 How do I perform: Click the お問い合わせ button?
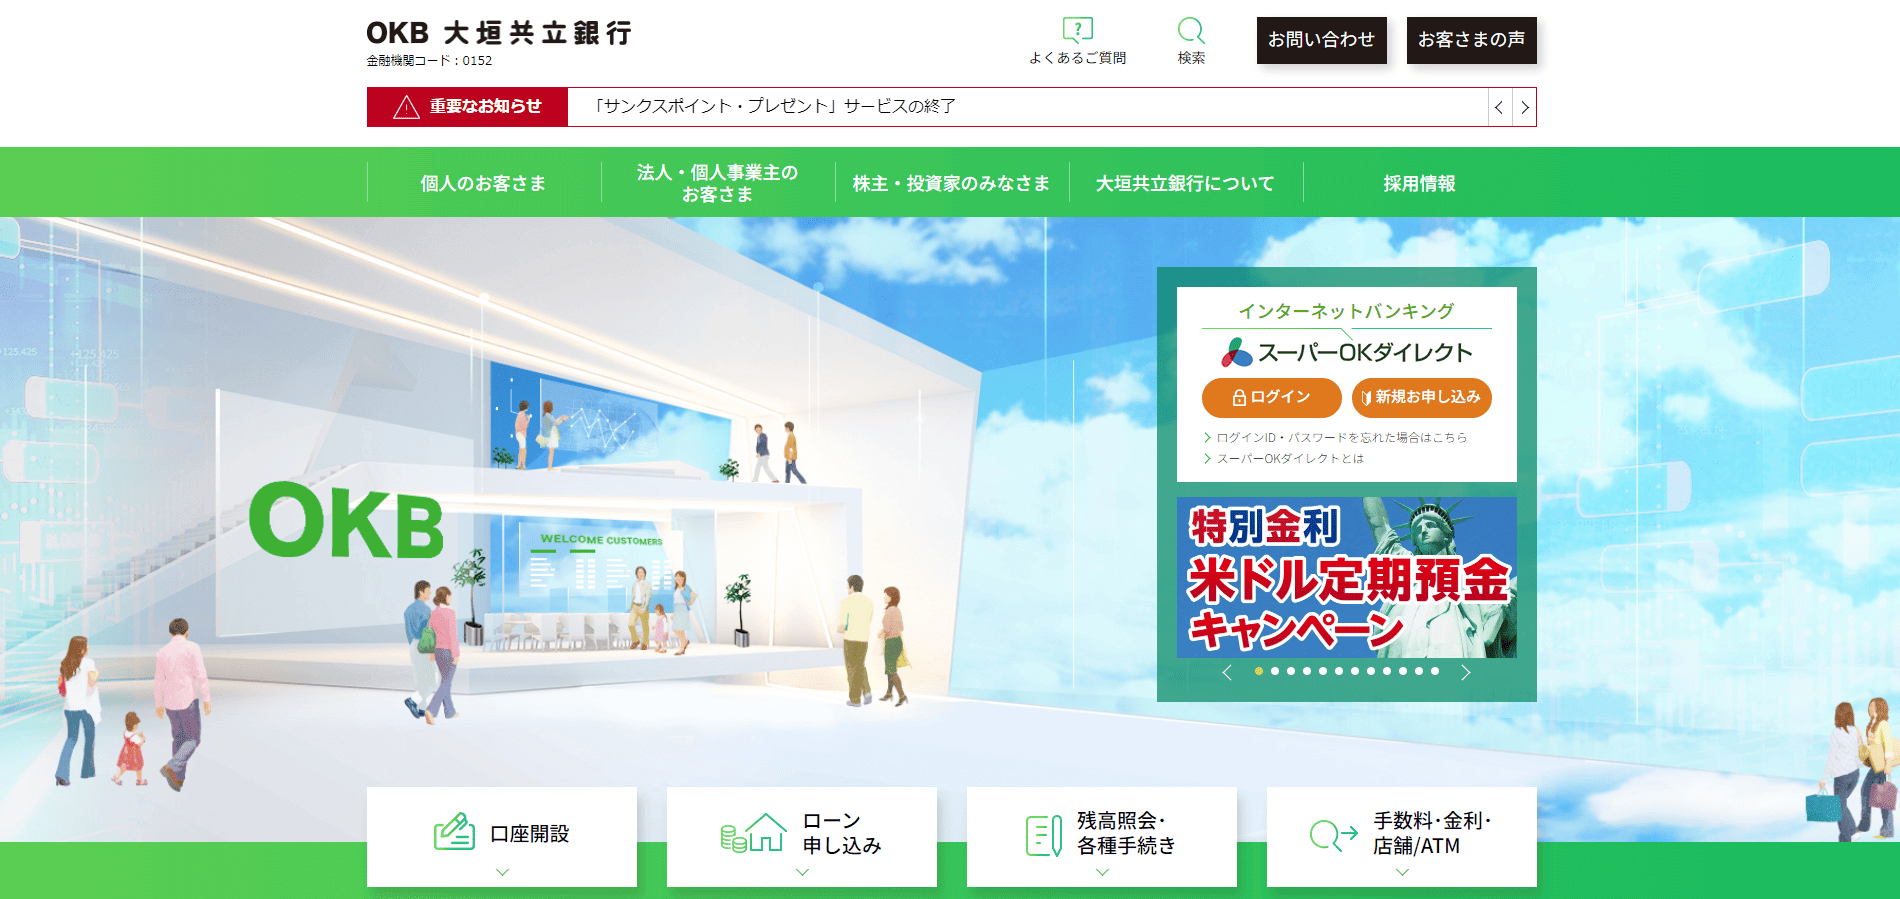(x=1321, y=40)
